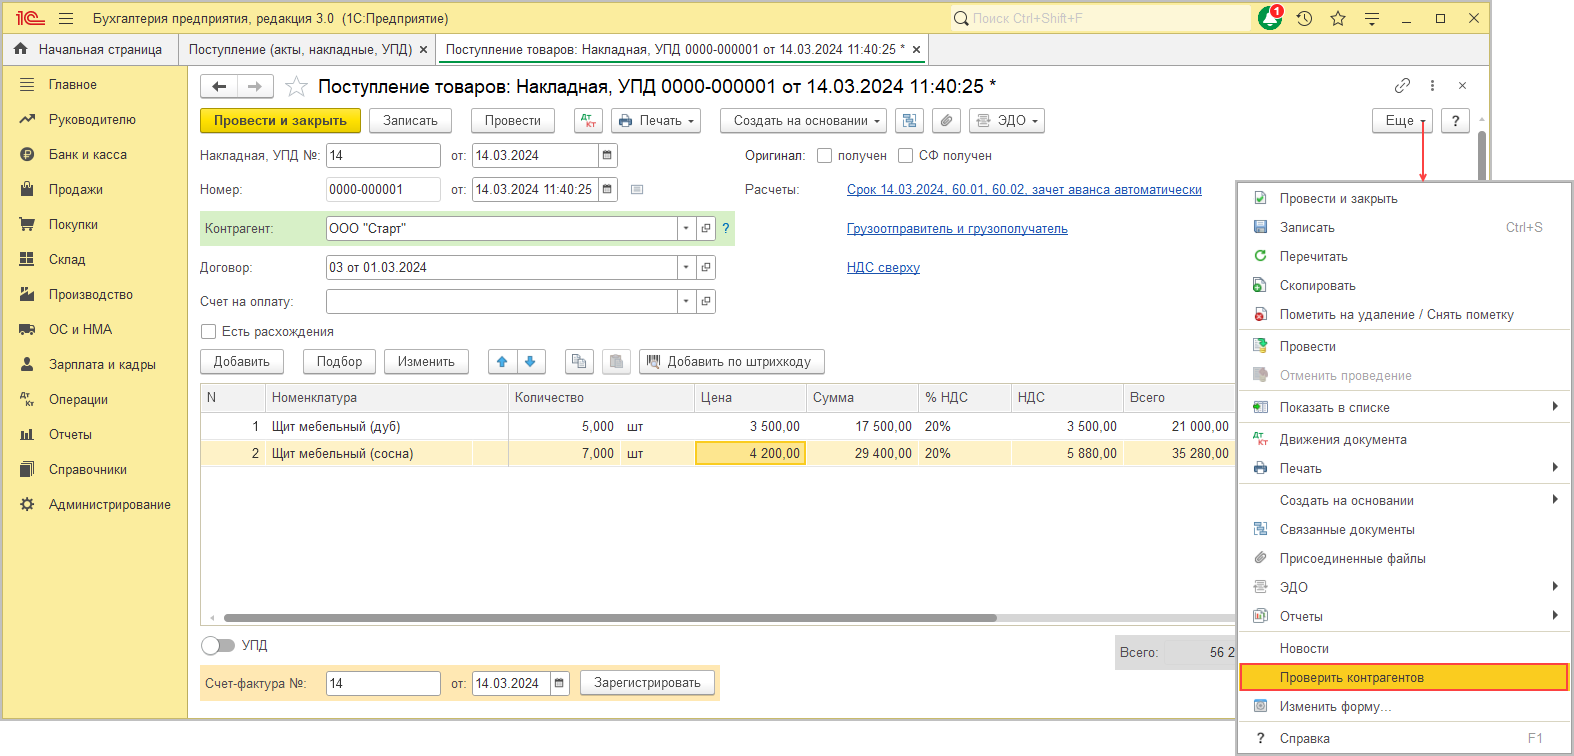Move row up with arrow button
1574x756 pixels.
coord(502,362)
